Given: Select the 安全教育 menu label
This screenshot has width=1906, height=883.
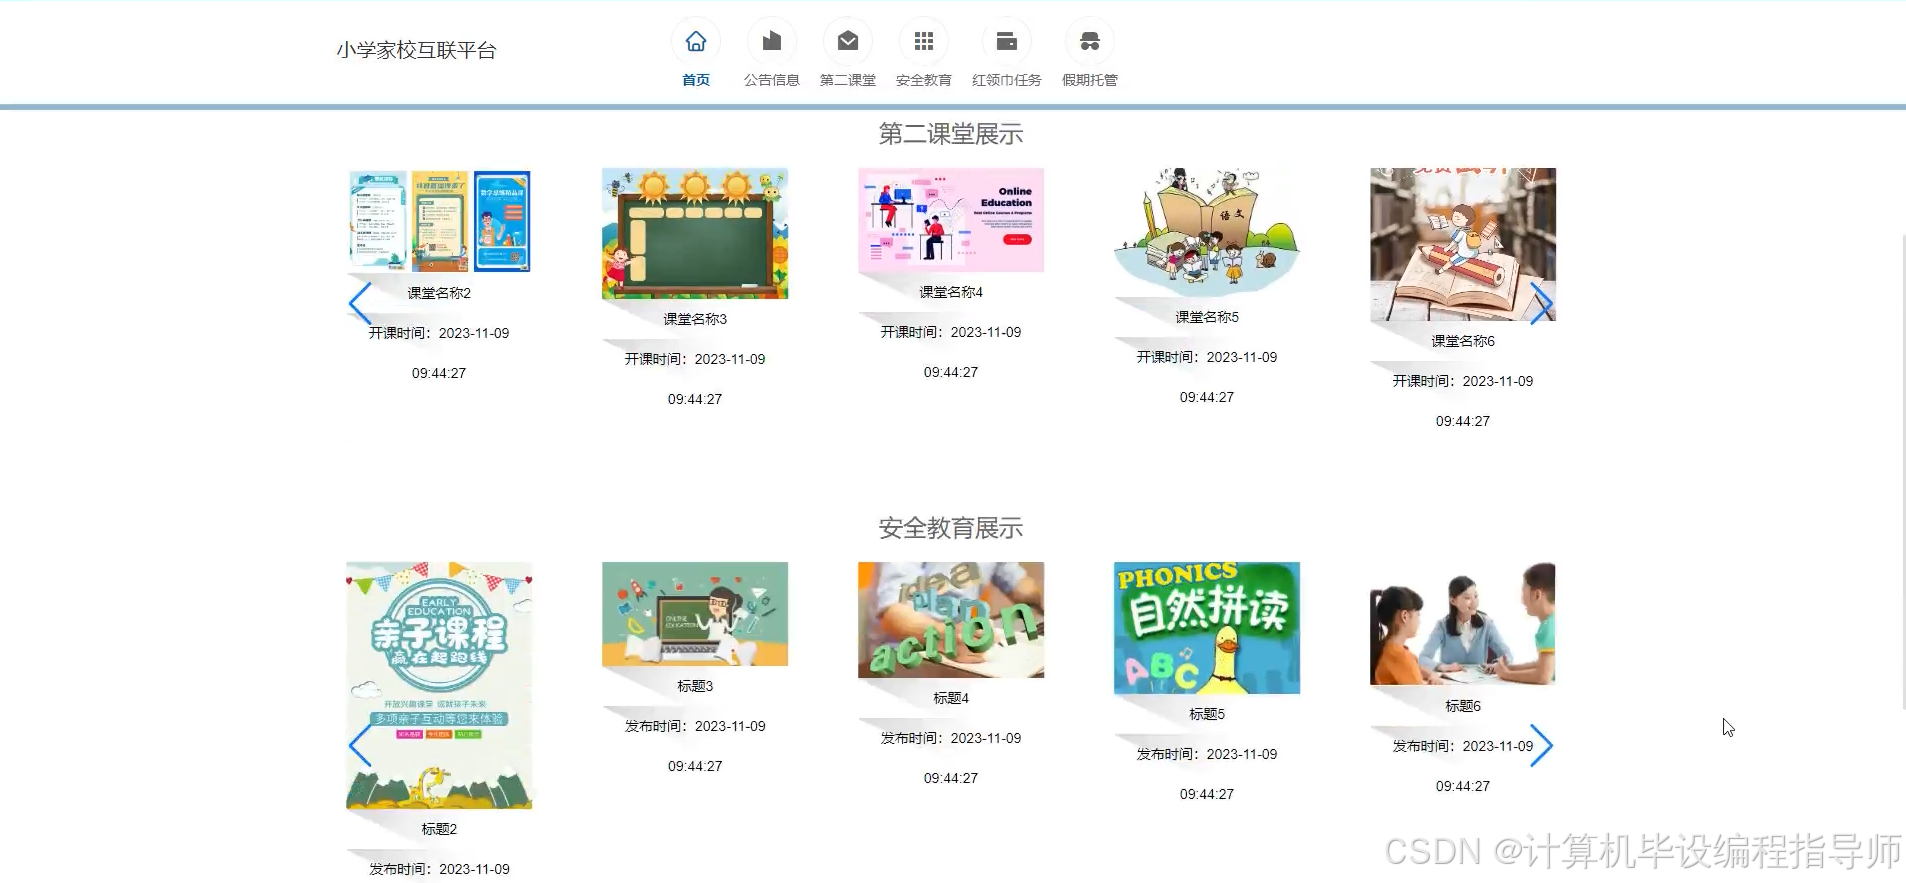Looking at the screenshot, I should pos(924,80).
